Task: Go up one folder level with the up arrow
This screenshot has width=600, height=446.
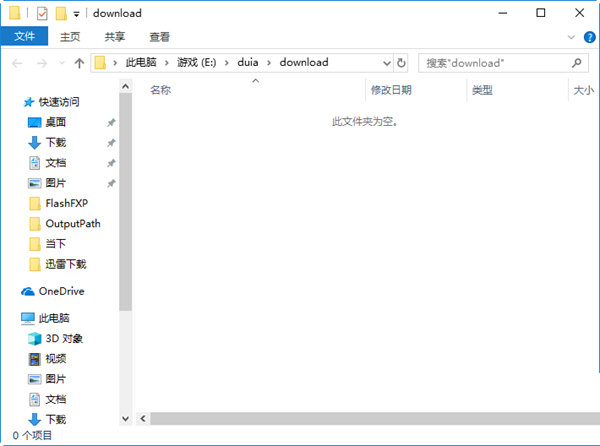Action: tap(79, 63)
